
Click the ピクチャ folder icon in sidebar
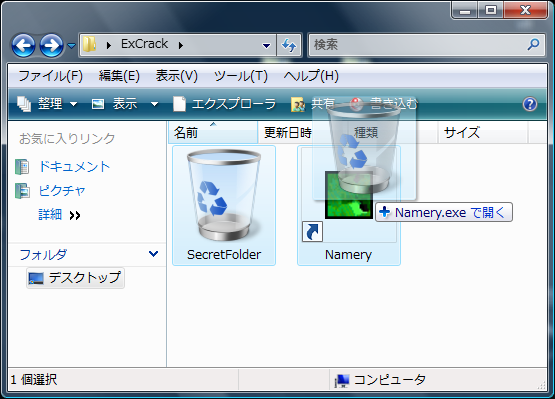[22, 191]
